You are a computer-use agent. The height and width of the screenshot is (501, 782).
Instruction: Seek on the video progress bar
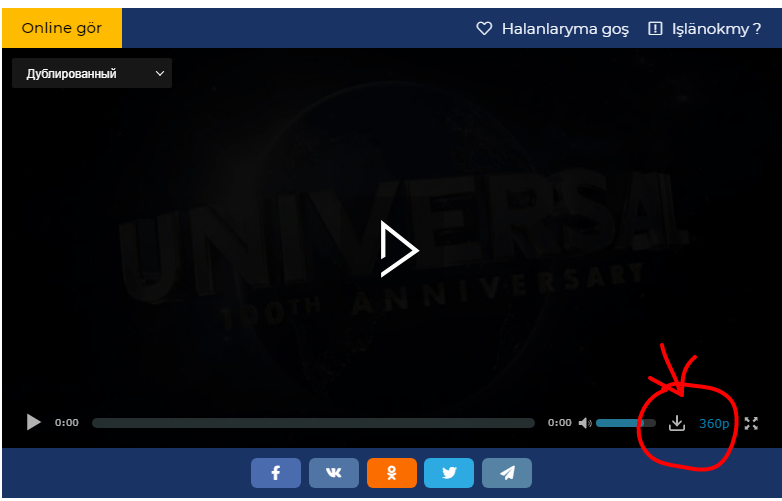point(313,423)
